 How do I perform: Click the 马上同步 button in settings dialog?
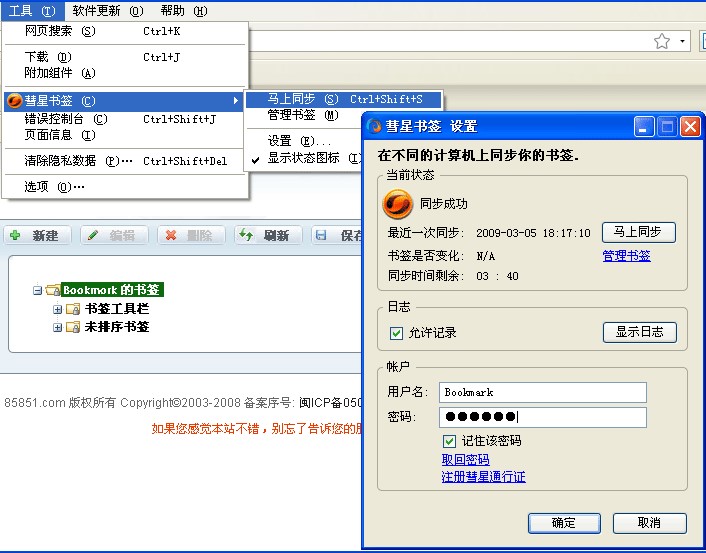[x=638, y=232]
